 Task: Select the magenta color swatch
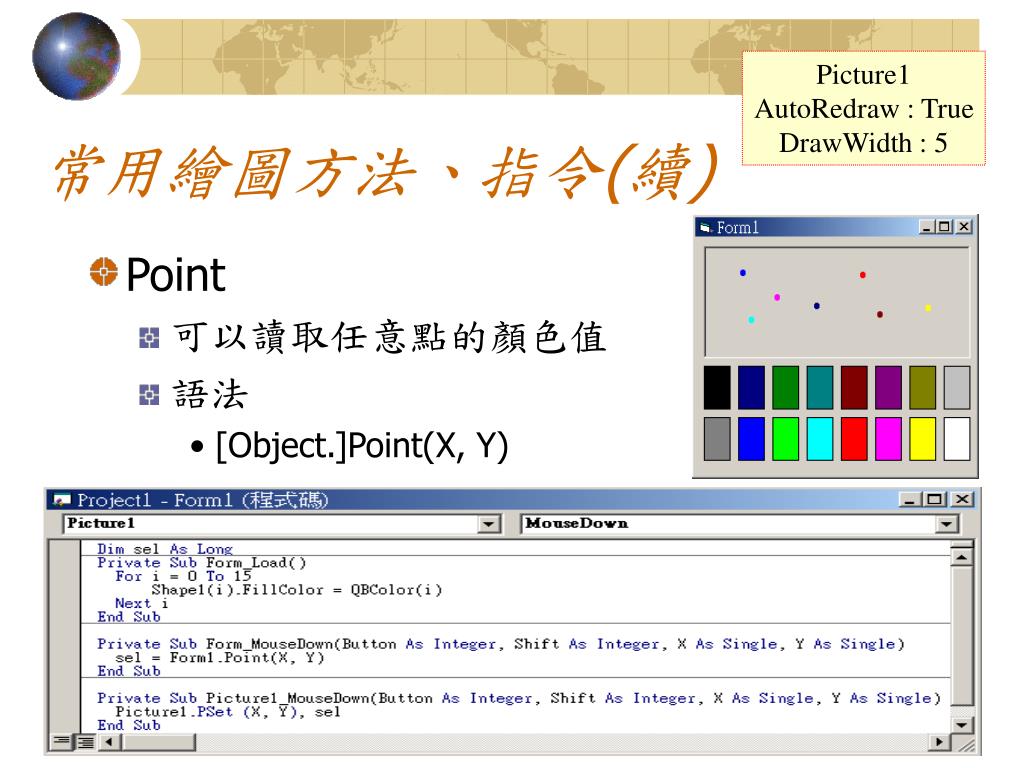888,440
